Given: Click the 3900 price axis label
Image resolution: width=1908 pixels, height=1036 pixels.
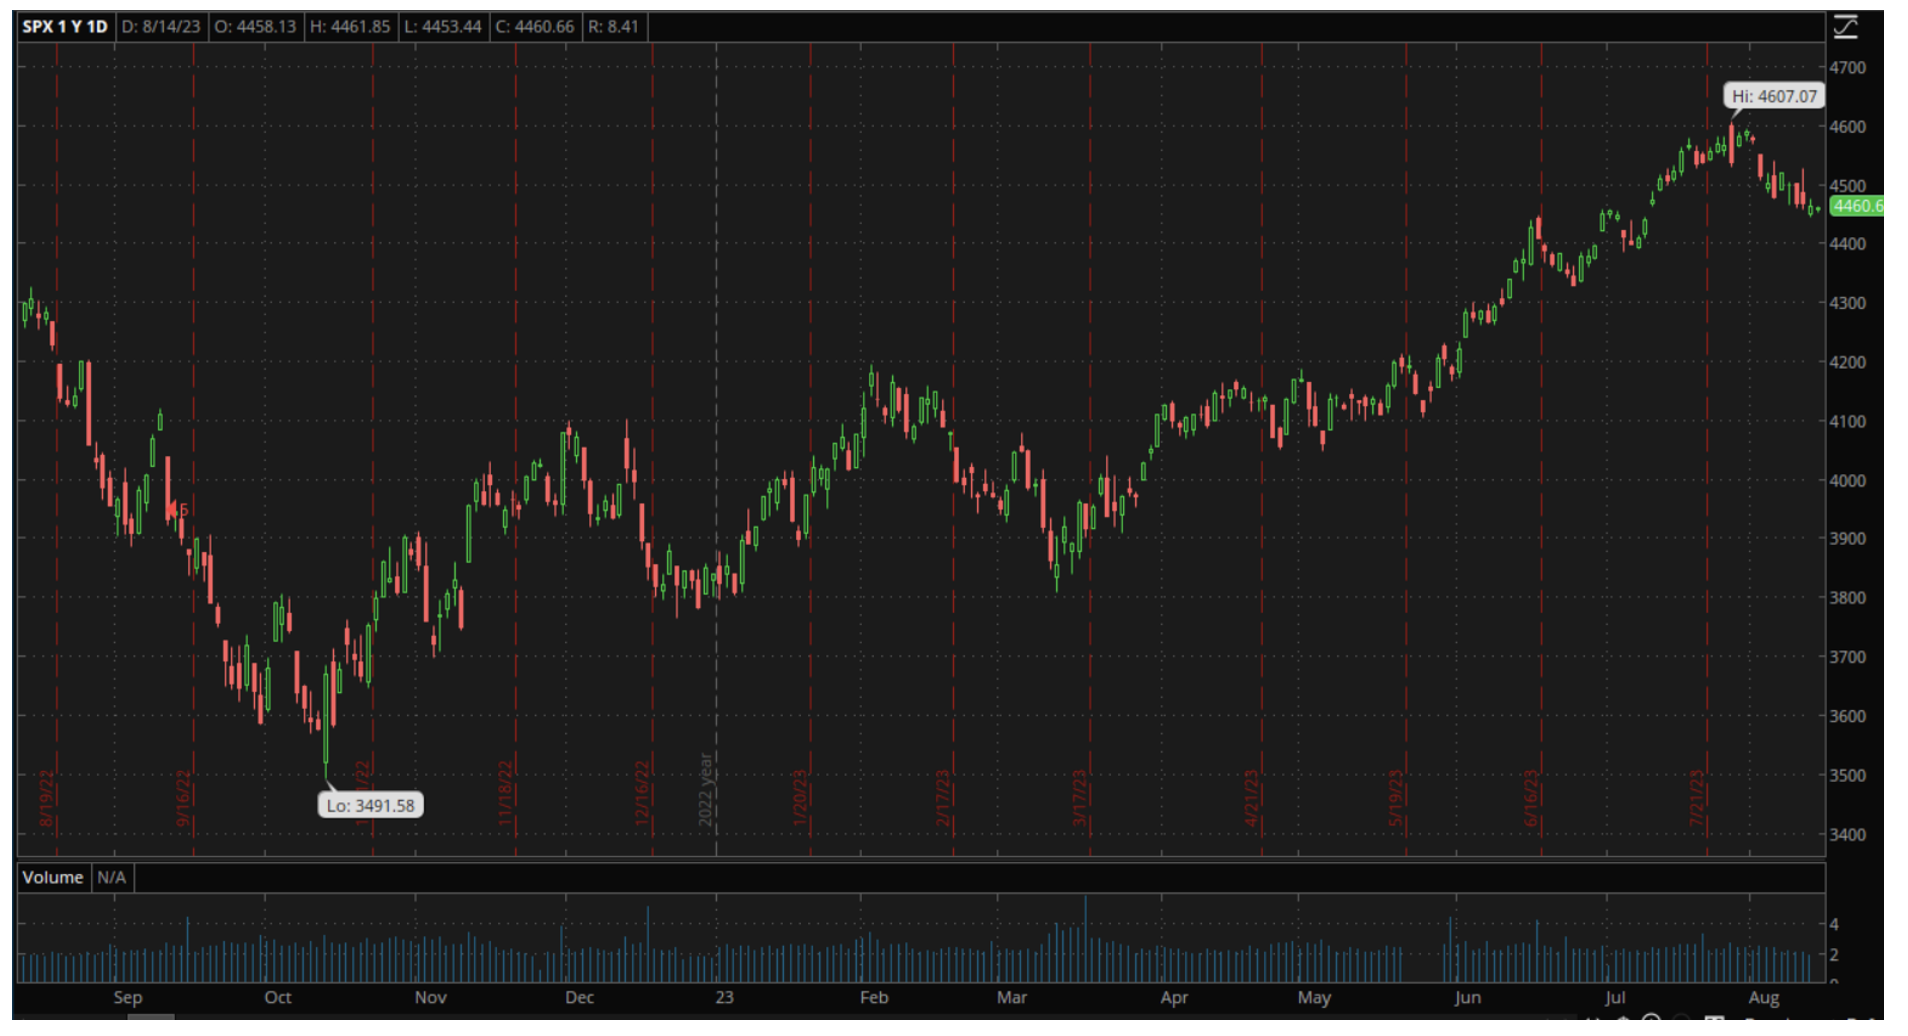Looking at the screenshot, I should point(1847,539).
